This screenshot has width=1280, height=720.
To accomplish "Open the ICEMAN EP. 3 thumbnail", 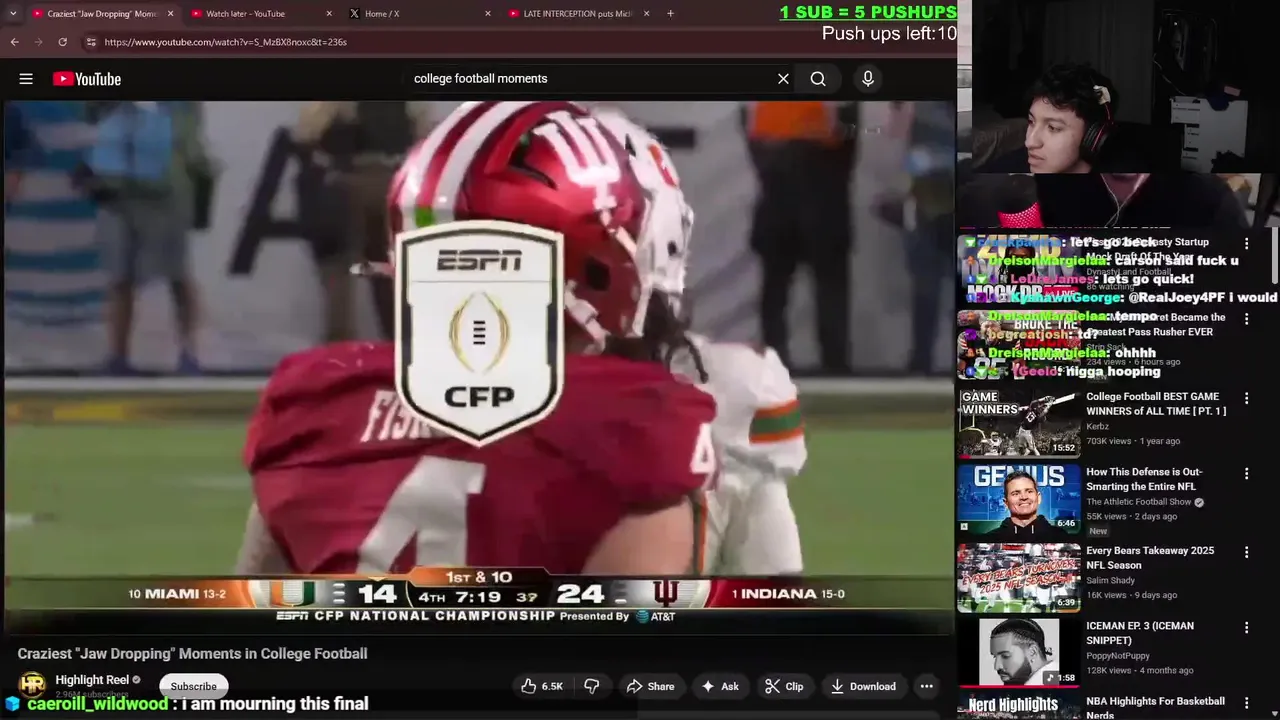I will click(x=1019, y=652).
